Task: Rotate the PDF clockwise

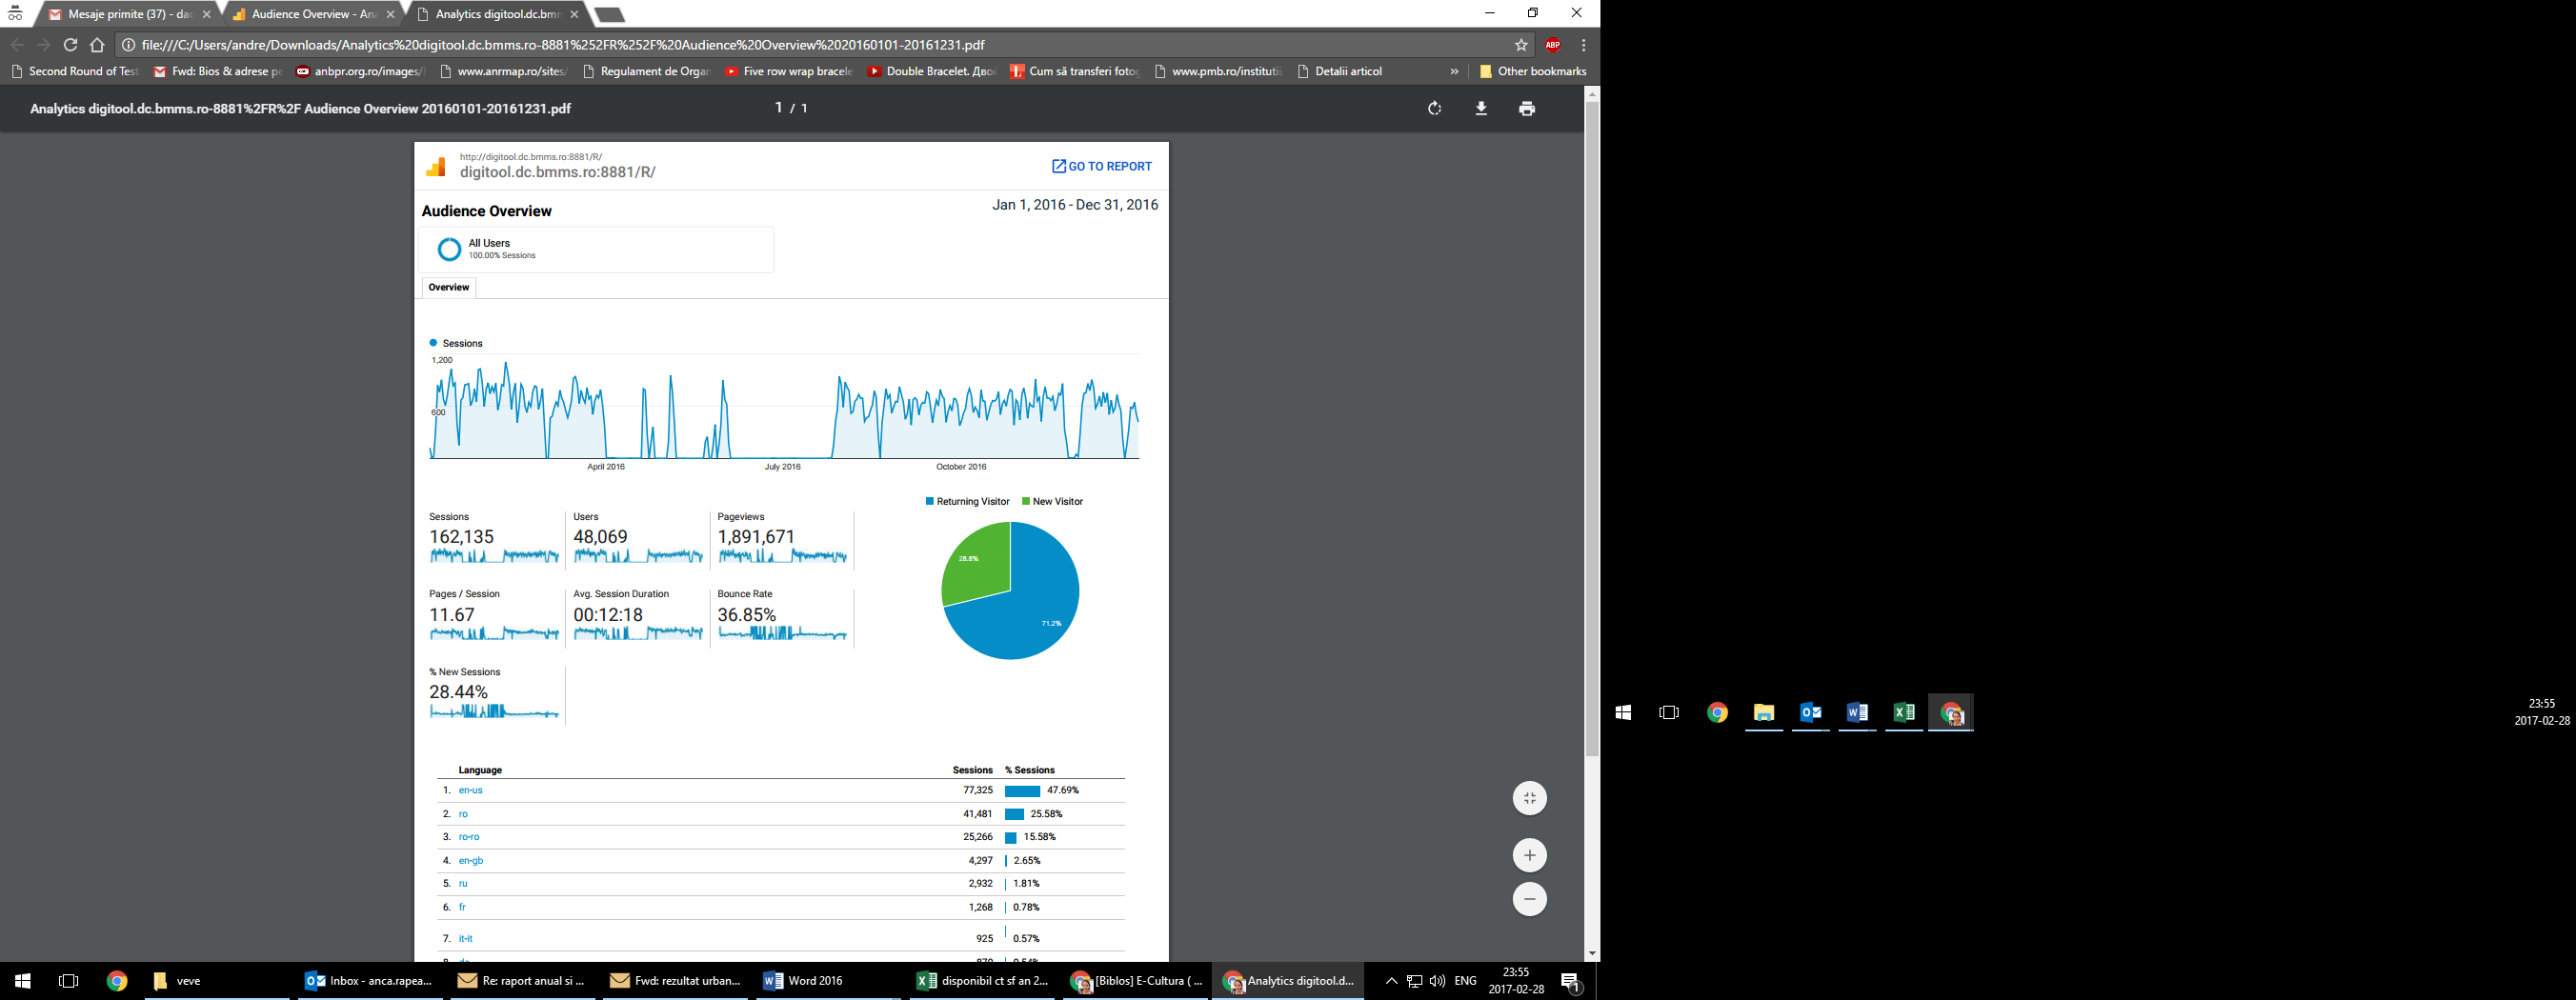Action: tap(1435, 108)
